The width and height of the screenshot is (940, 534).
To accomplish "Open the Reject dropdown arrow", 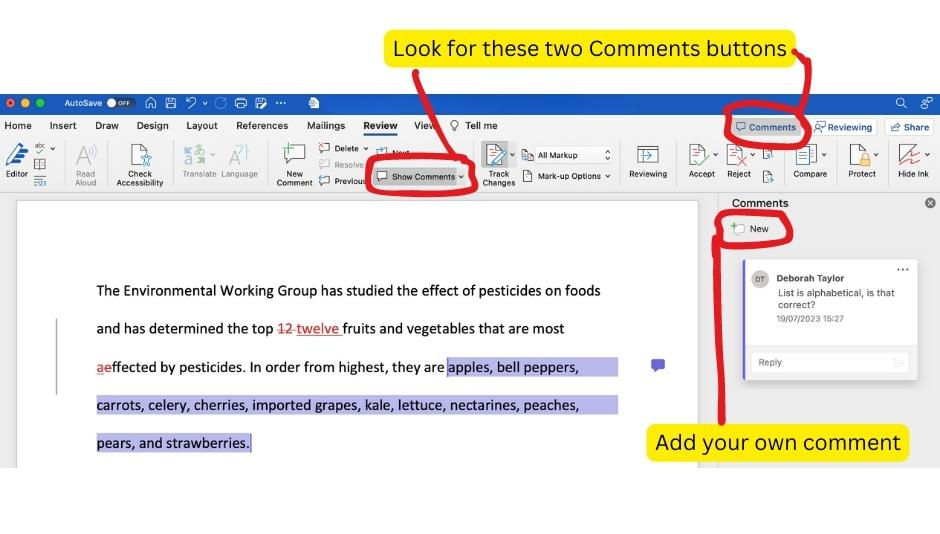I will tap(753, 155).
